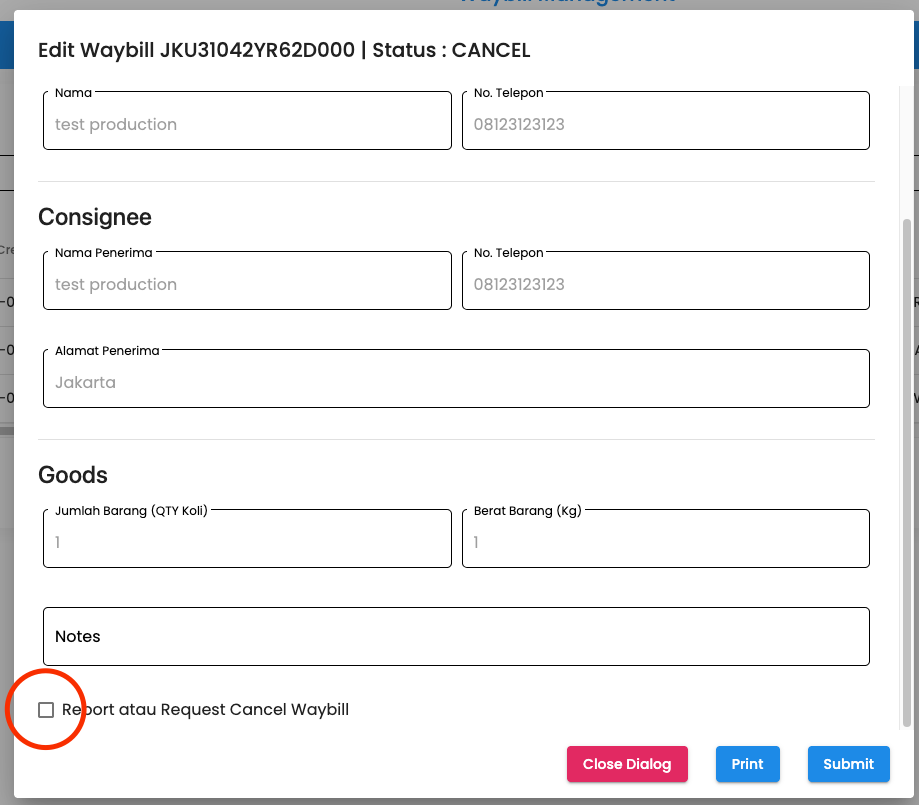
Task: Click the waybill number JKU31042YR62D000 in the title
Action: click(x=257, y=50)
